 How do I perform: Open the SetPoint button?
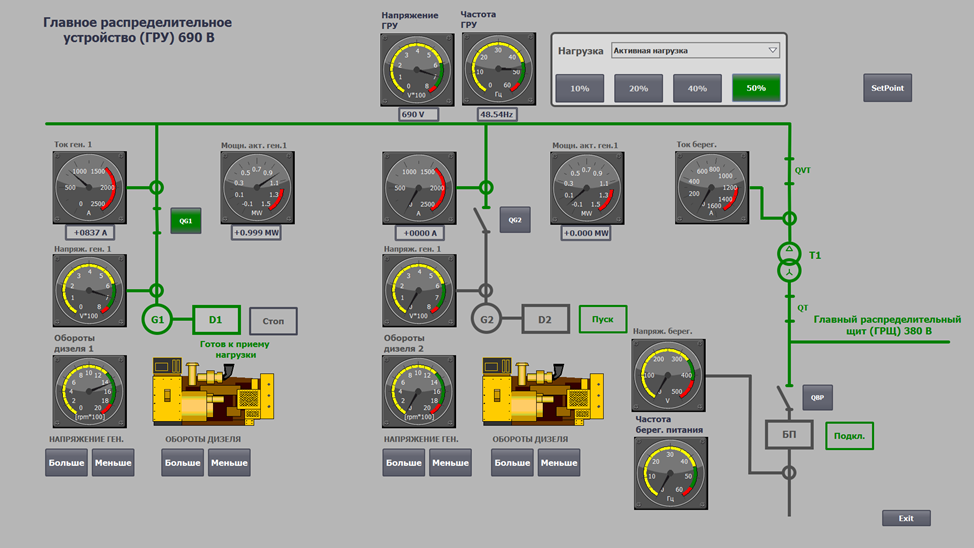tap(888, 88)
